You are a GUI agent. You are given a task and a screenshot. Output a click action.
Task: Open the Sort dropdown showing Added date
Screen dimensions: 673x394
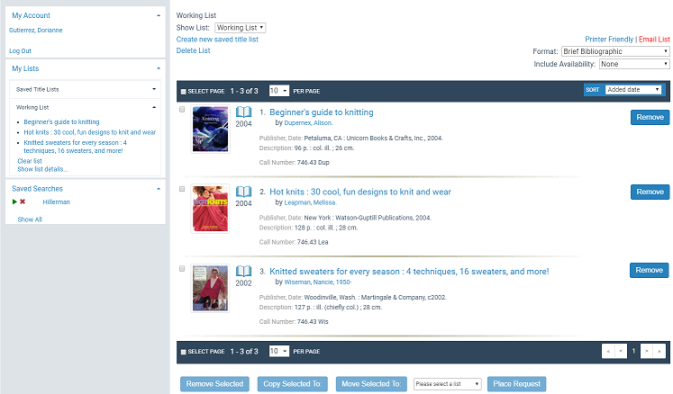pos(634,90)
